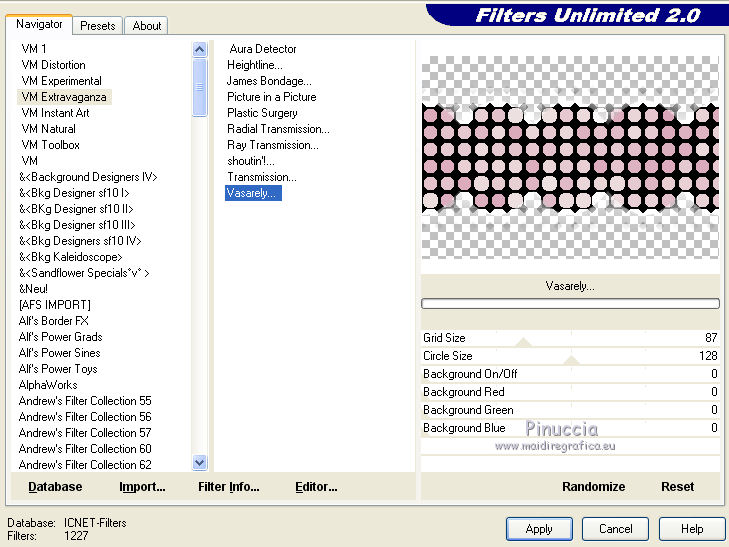729x547 pixels.
Task: Click the scroll up arrow in category list
Action: click(x=199, y=49)
